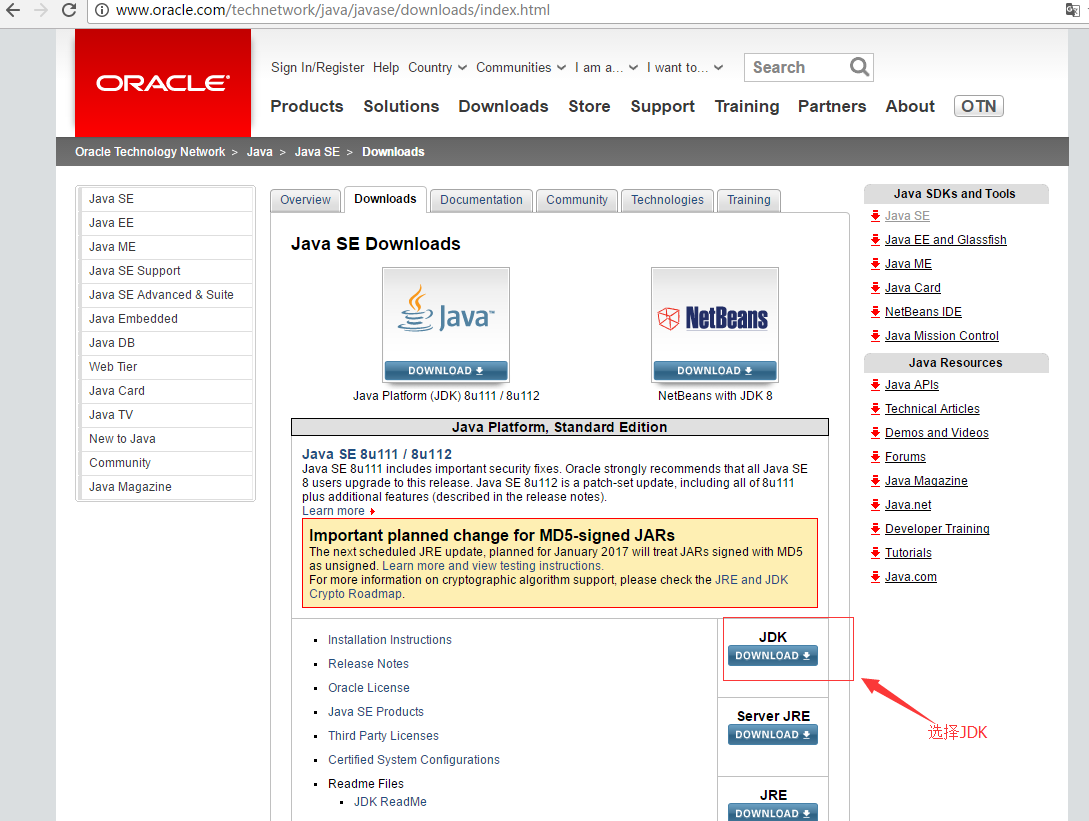Click Download button under NetBeans logo

715,371
